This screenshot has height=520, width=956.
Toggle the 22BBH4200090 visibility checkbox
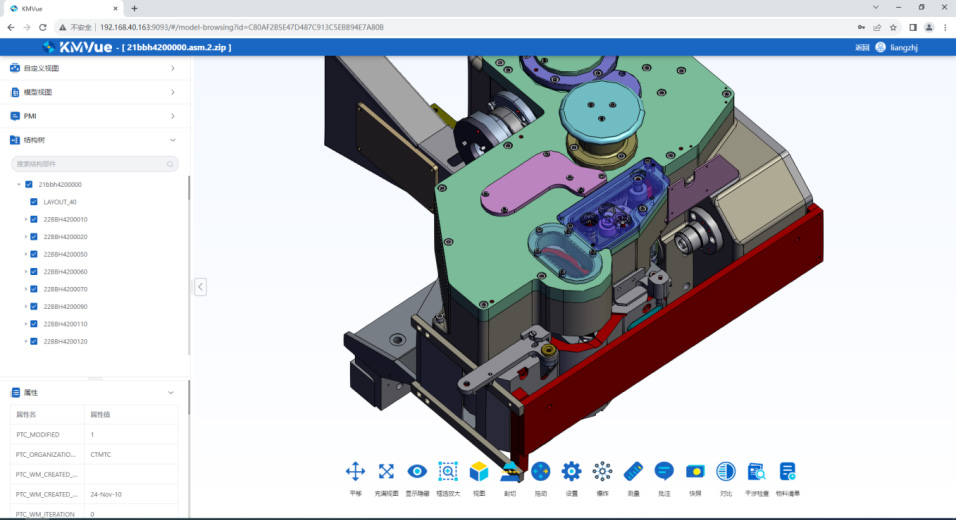click(x=34, y=306)
